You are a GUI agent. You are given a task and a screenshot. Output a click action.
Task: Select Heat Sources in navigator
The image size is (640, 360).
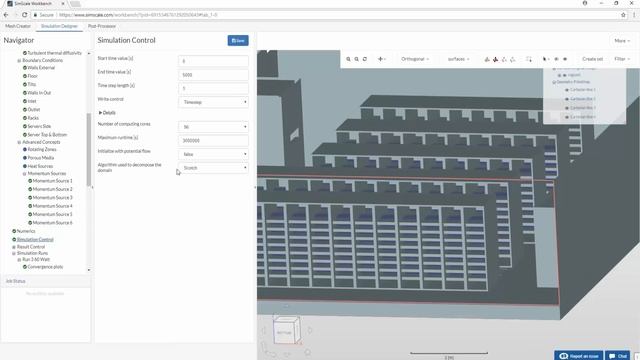pyautogui.click(x=40, y=166)
